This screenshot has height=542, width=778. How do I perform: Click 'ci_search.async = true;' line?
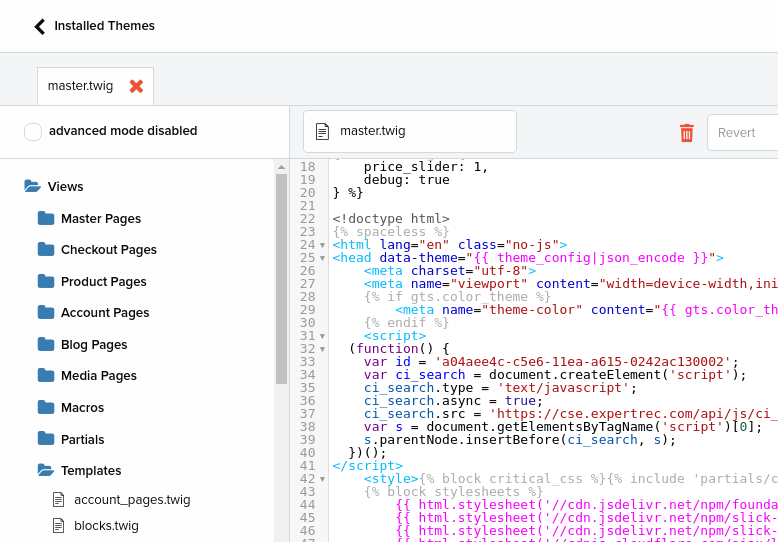[454, 401]
